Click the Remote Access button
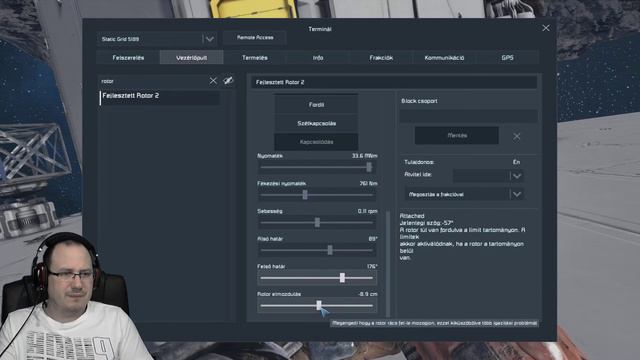Viewport: 640px width, 360px height. [x=255, y=38]
